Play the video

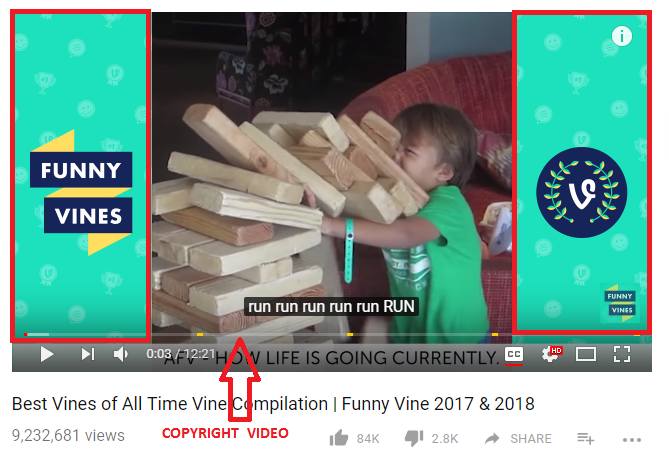pyautogui.click(x=47, y=355)
